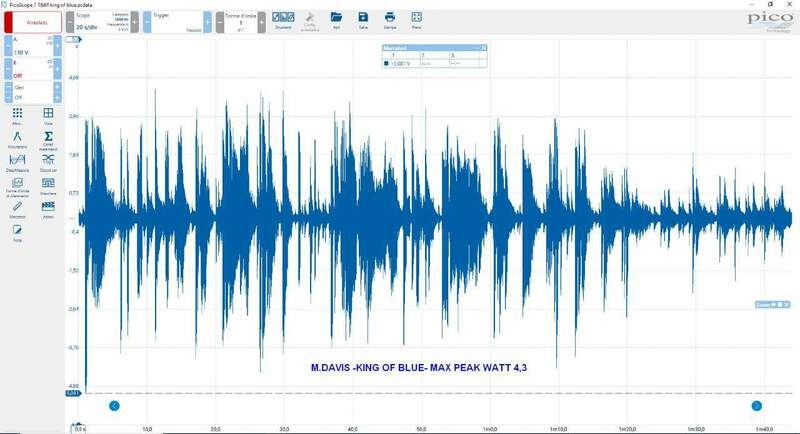Screen dimensions: 800x434
Task: Close the measurements ruler legend box
Action: [x=484, y=48]
